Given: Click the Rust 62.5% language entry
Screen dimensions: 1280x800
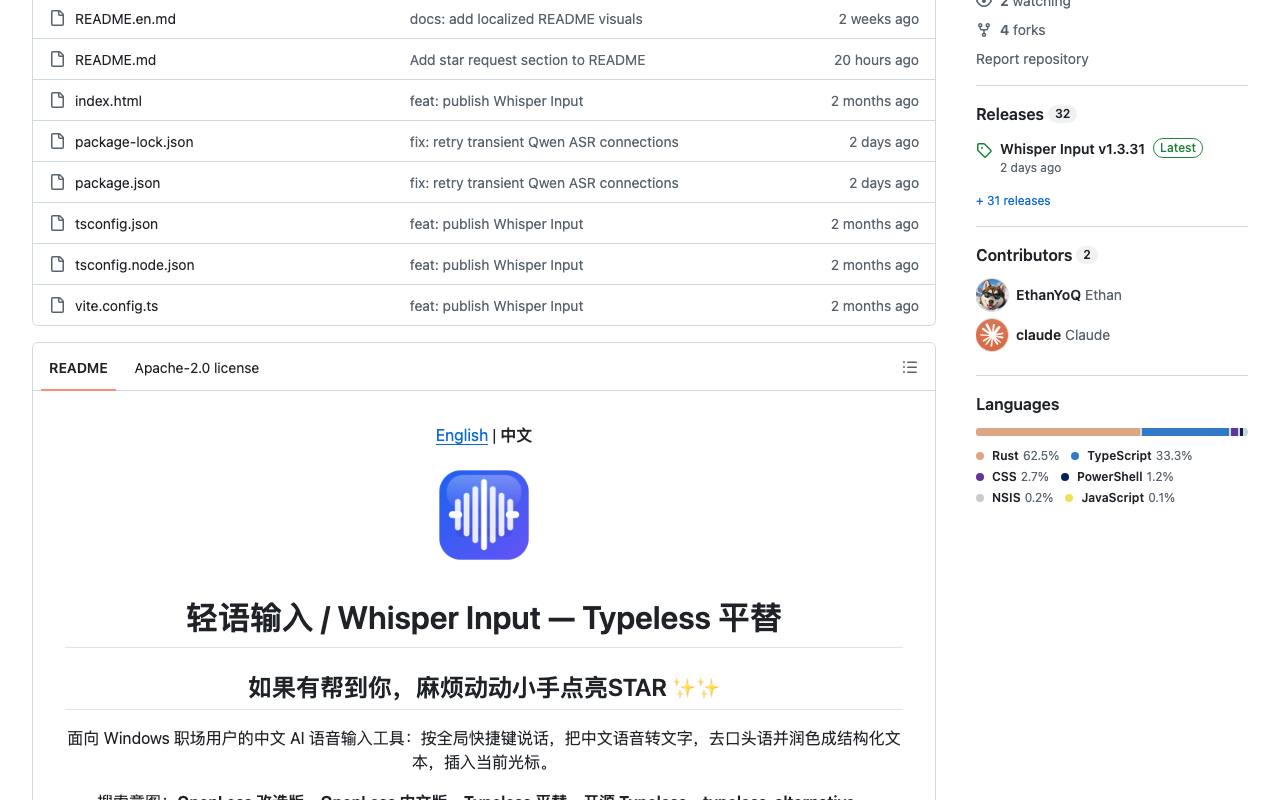Looking at the screenshot, I should tap(1017, 456).
